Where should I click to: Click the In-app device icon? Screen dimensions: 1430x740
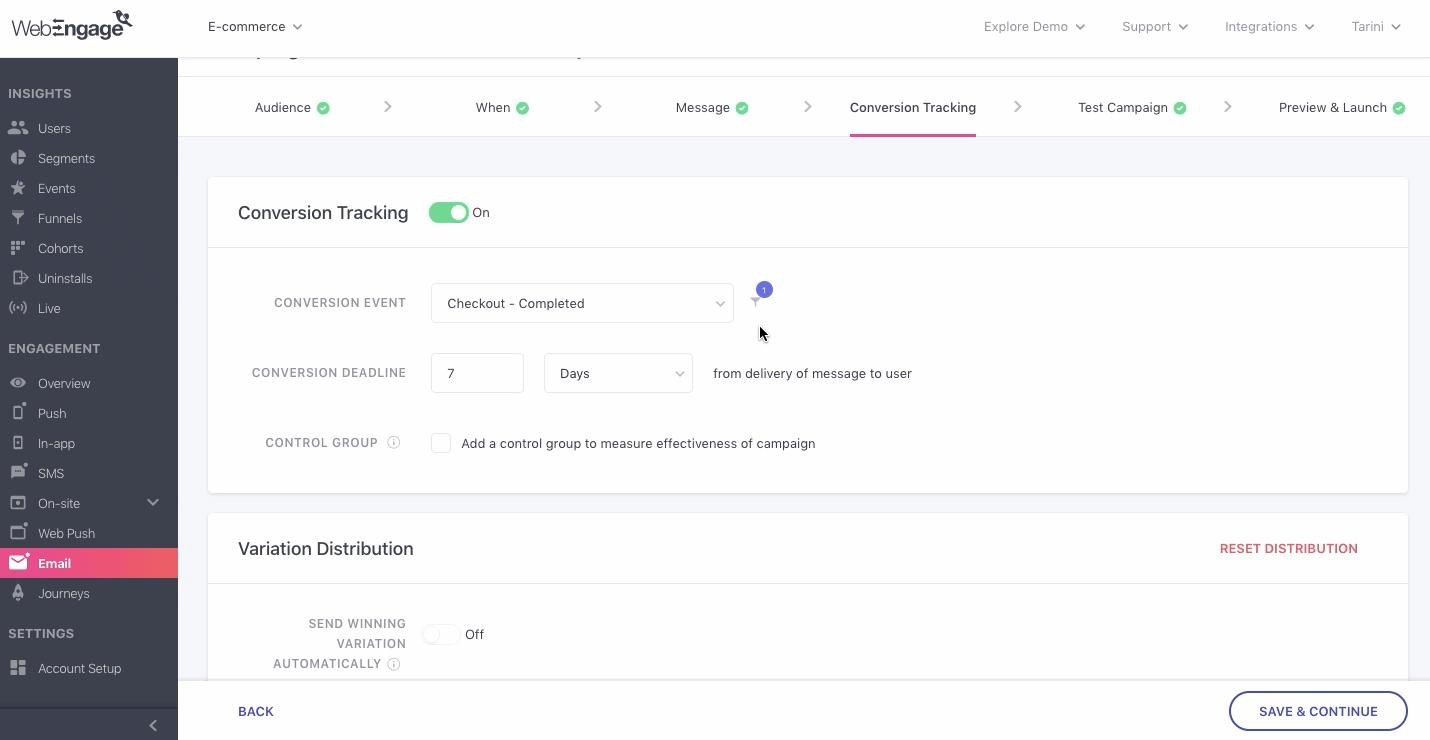click(18, 443)
